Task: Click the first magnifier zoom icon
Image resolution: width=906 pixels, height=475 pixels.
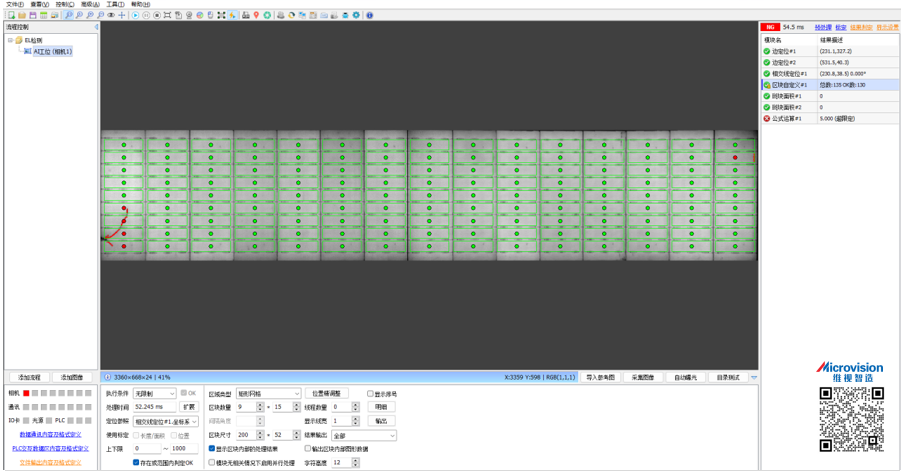Action: coord(69,15)
